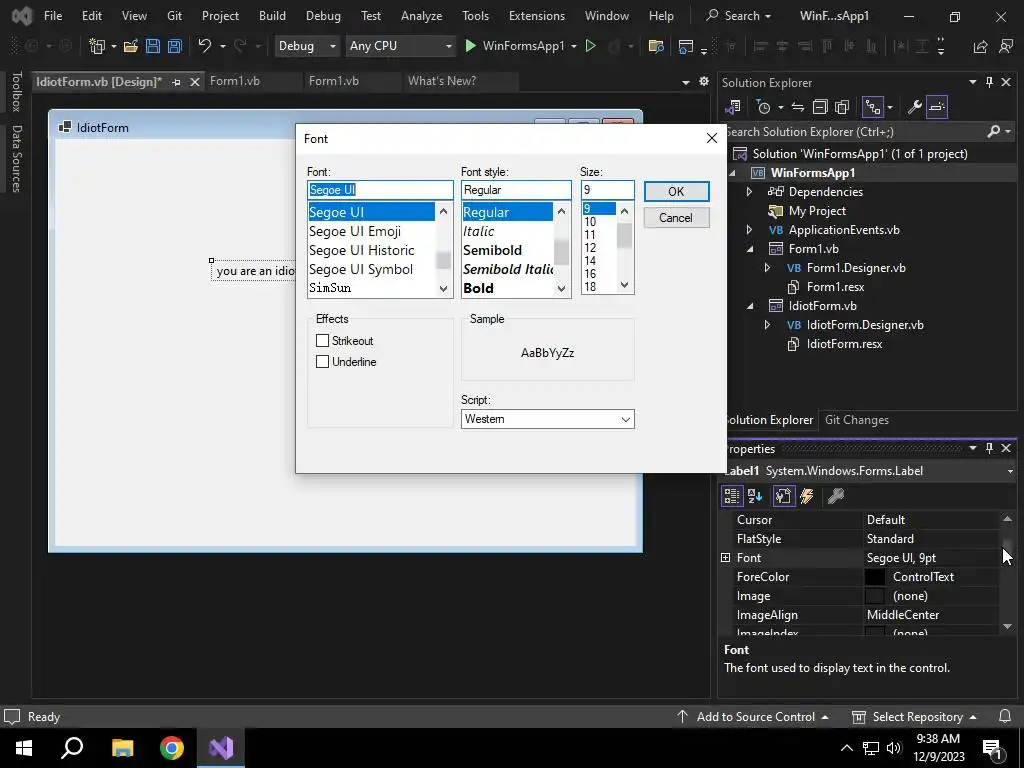
Task: Open the Label1 object selector dropdown
Action: (x=1010, y=472)
